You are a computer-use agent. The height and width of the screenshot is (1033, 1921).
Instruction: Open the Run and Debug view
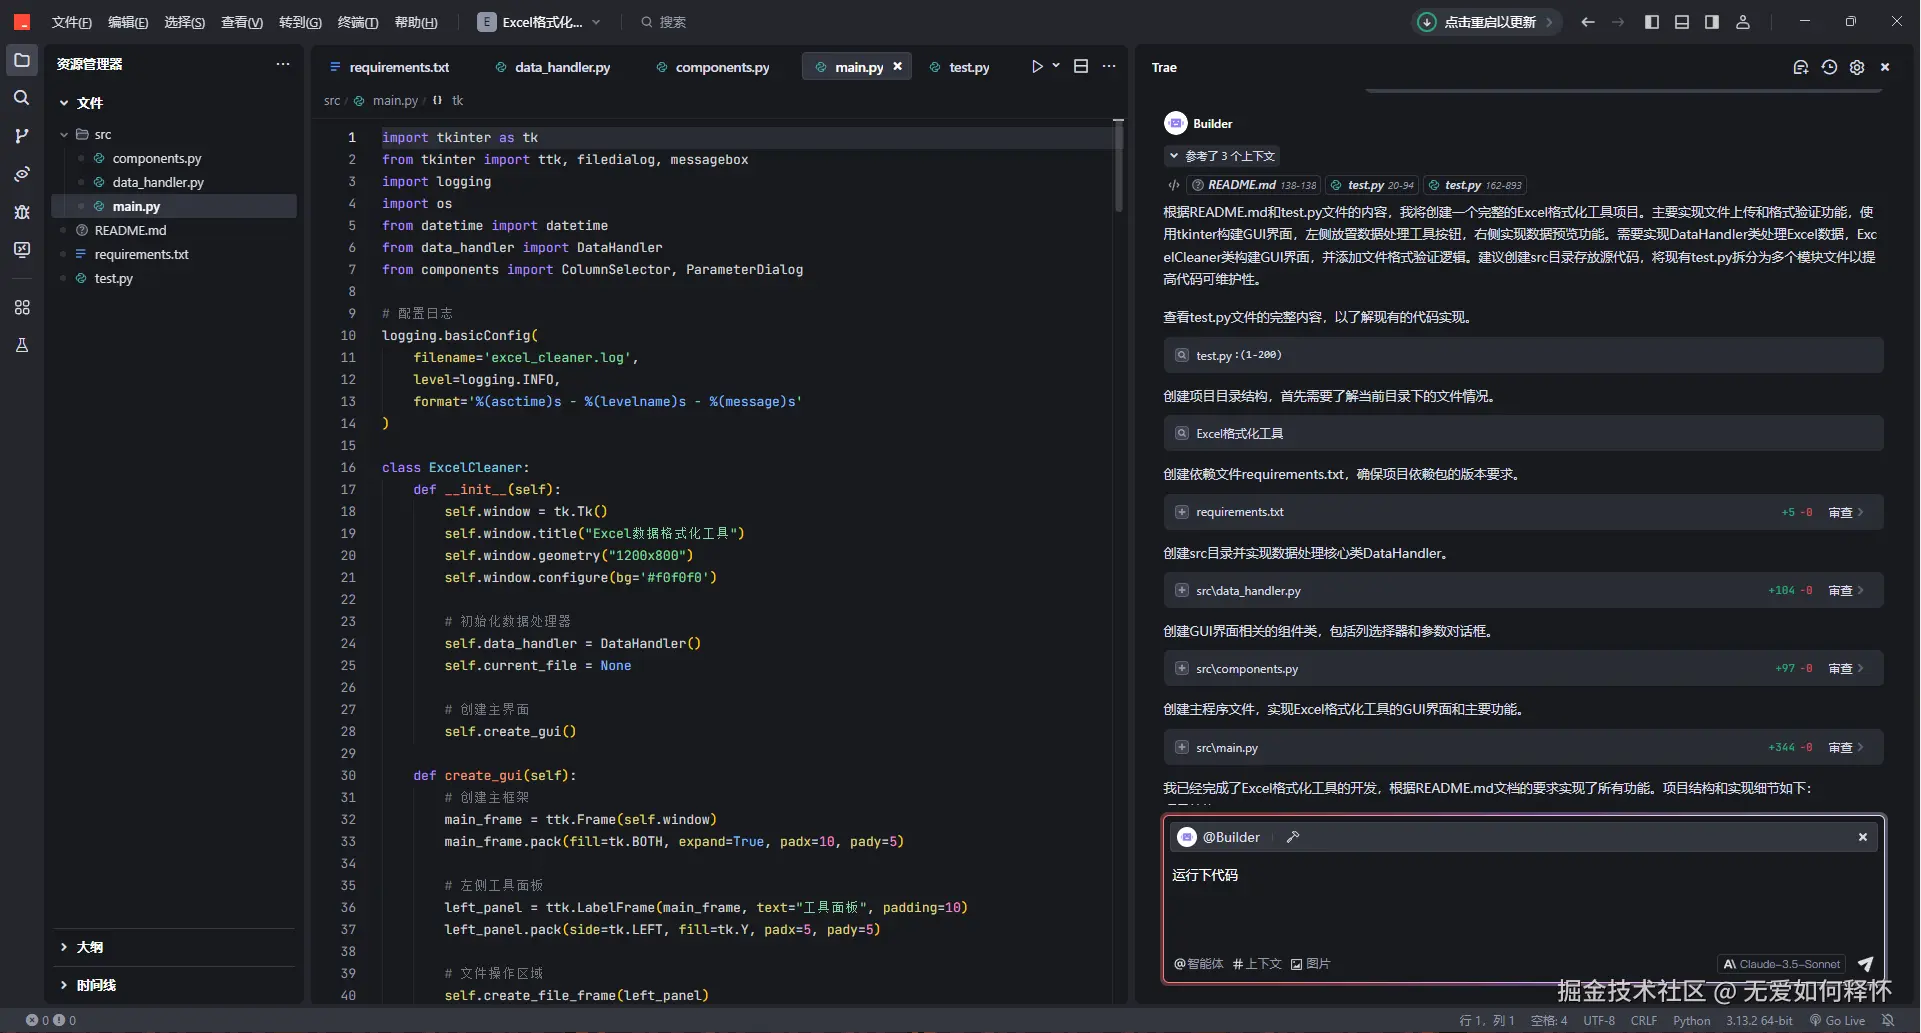click(21, 212)
